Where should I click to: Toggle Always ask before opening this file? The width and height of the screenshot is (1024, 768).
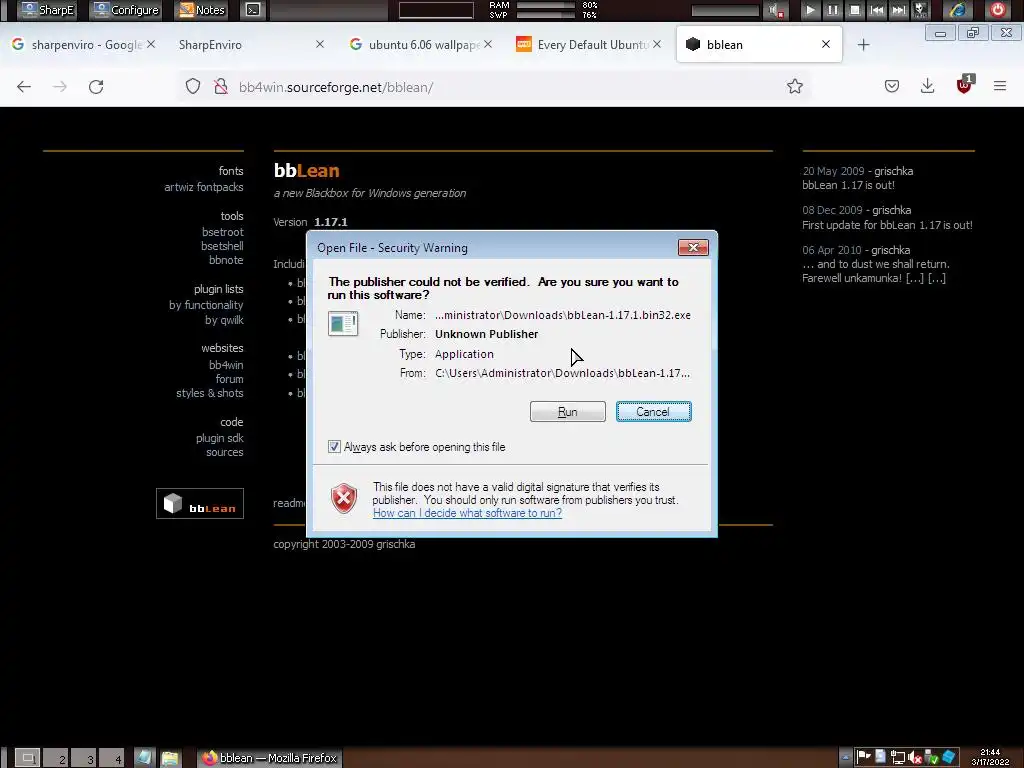[x=334, y=447]
